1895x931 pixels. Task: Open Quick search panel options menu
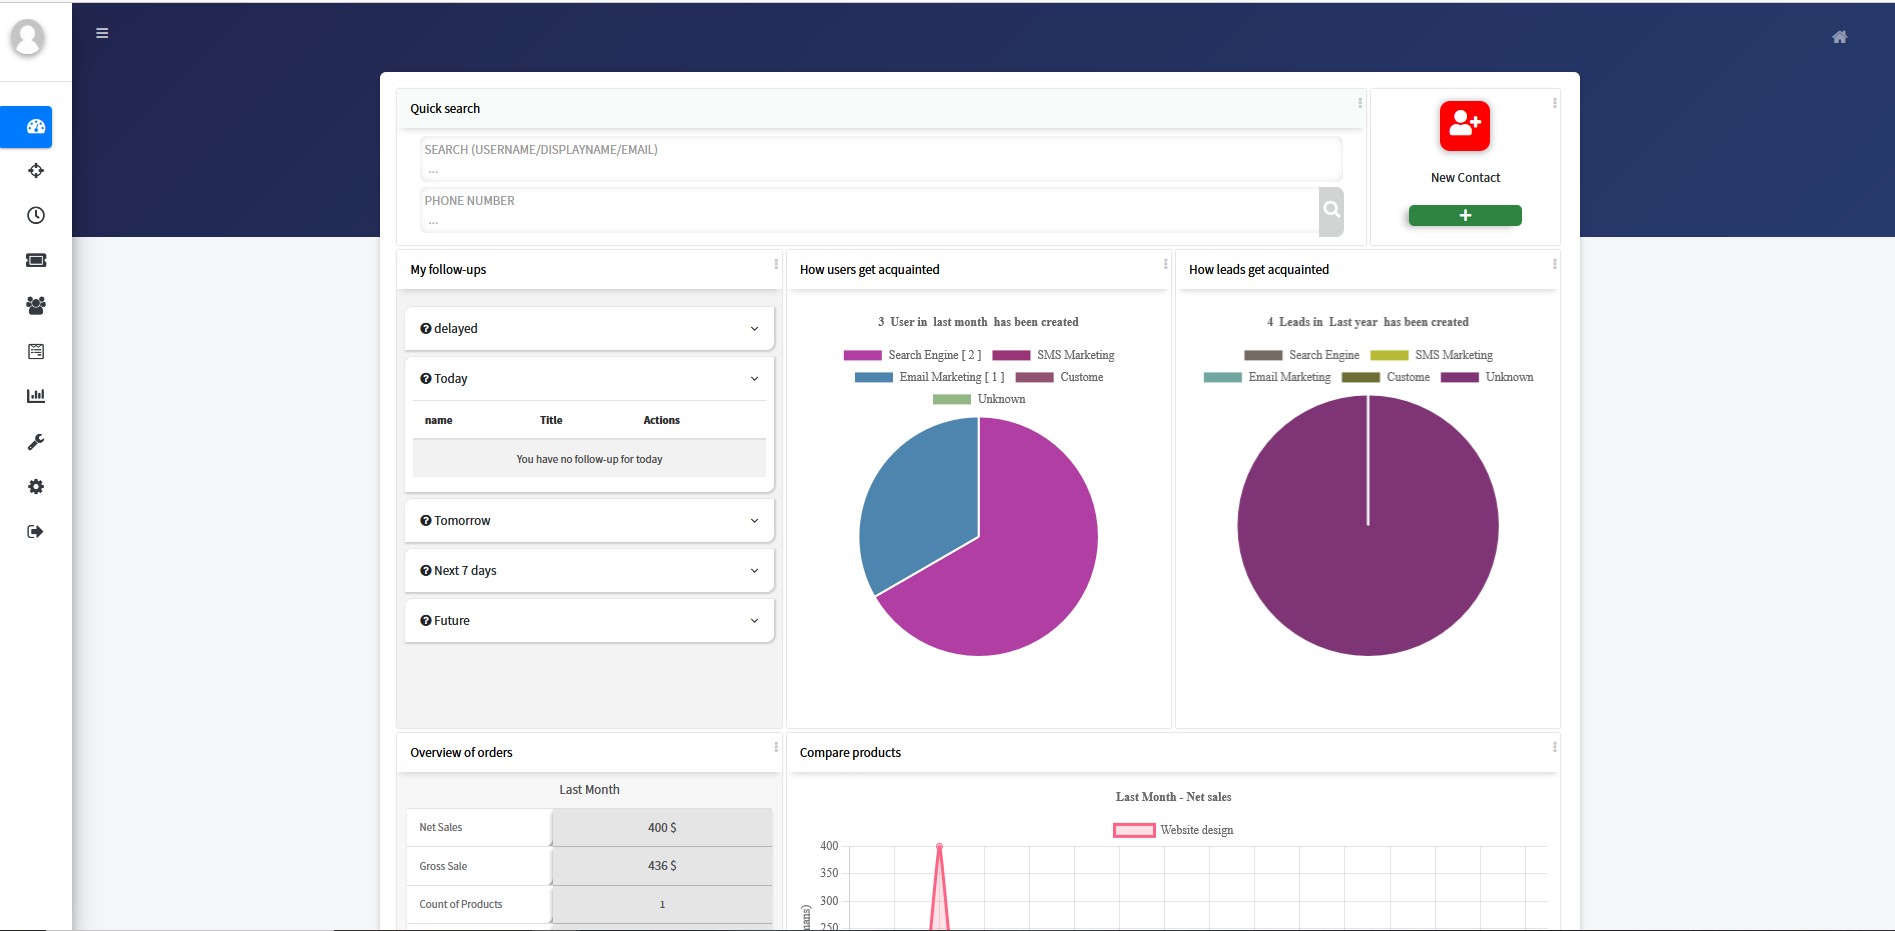point(1358,103)
